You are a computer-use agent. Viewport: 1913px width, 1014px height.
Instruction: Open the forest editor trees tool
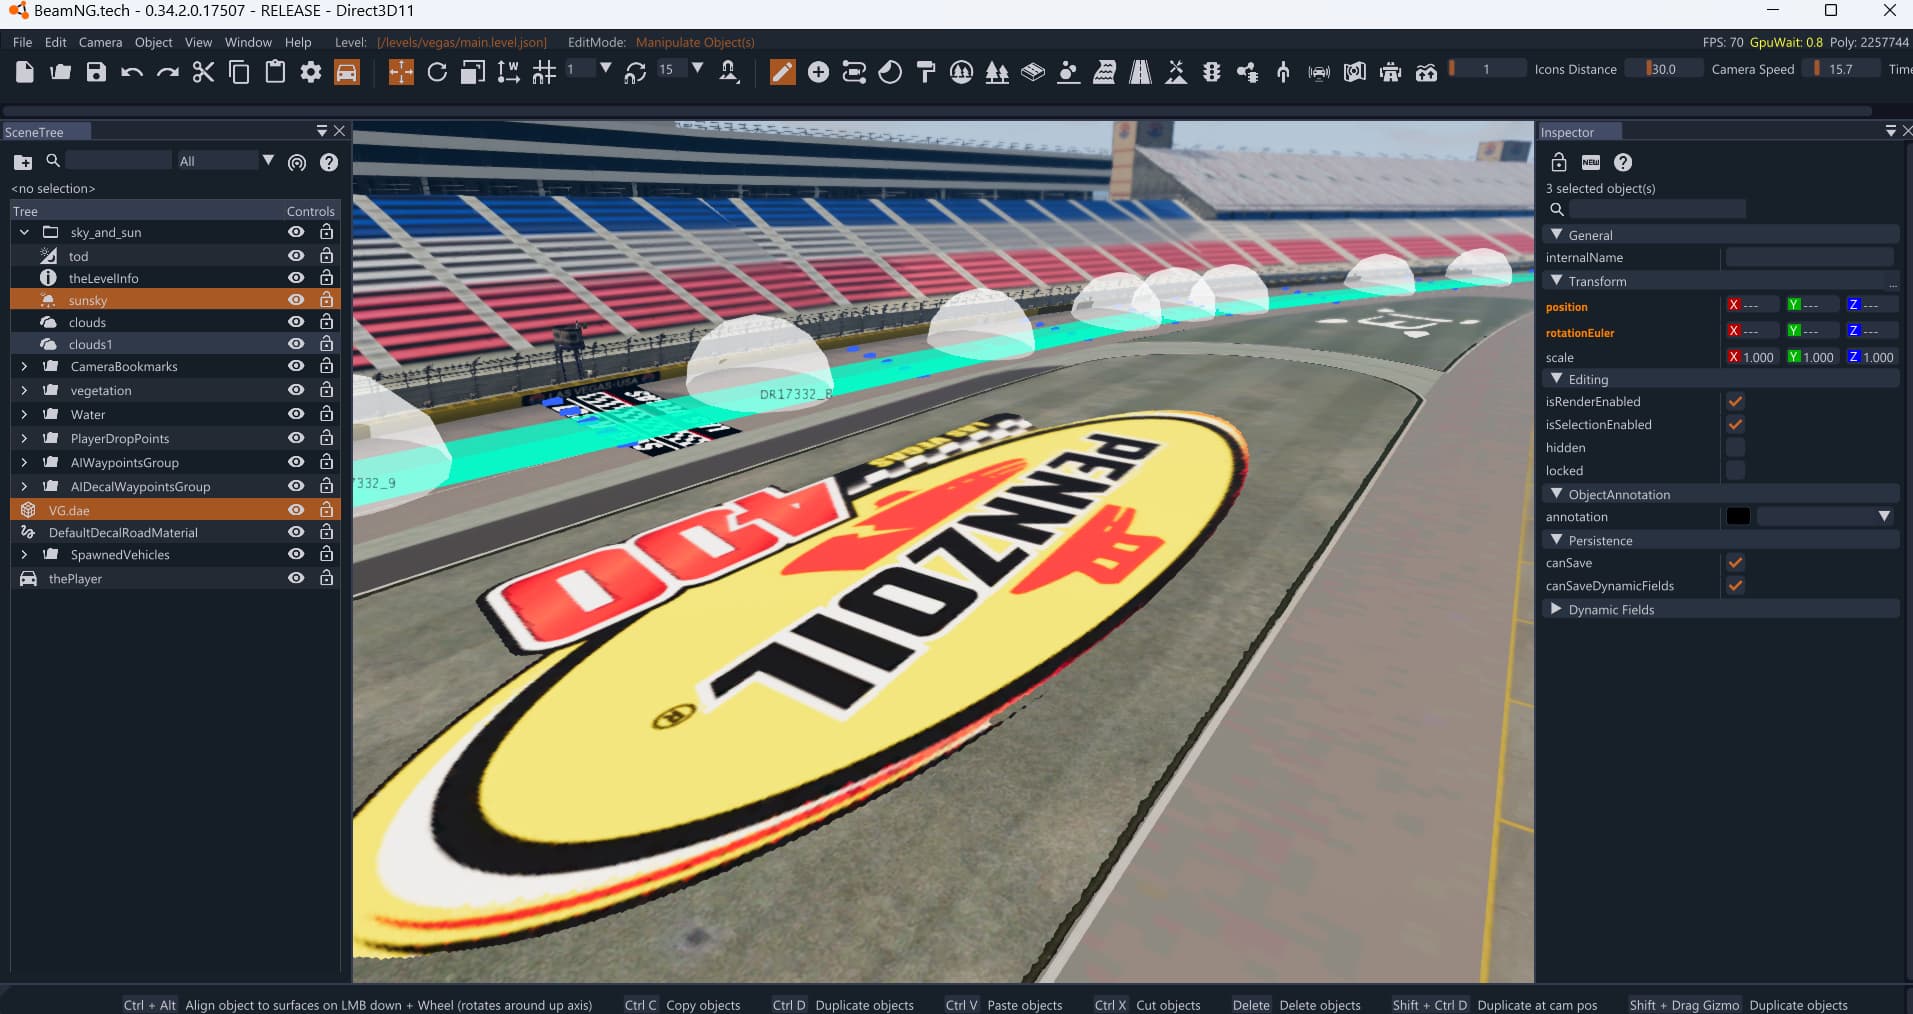point(997,72)
